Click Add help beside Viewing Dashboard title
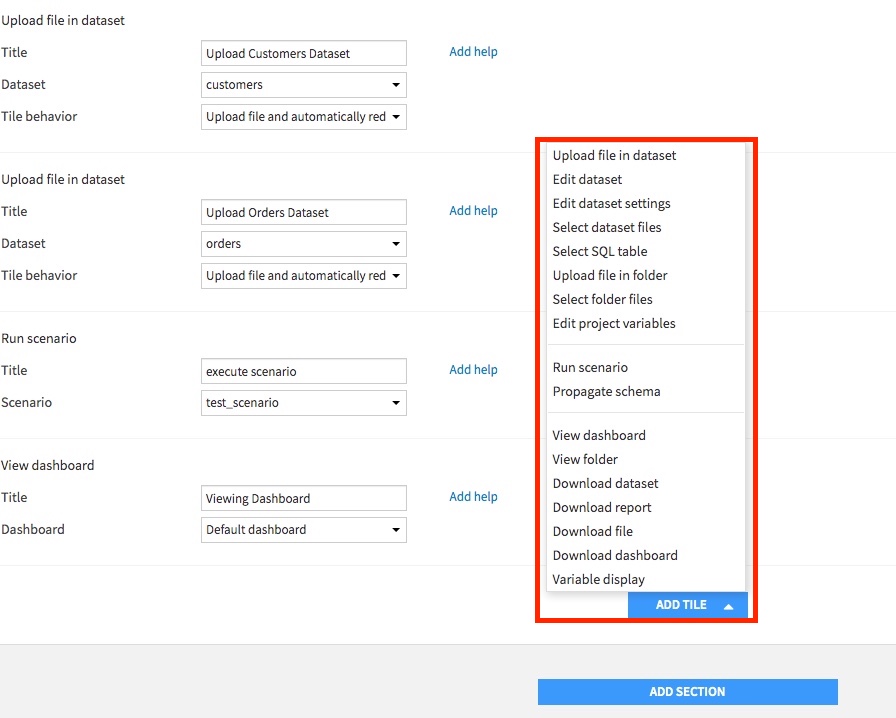 (x=473, y=497)
